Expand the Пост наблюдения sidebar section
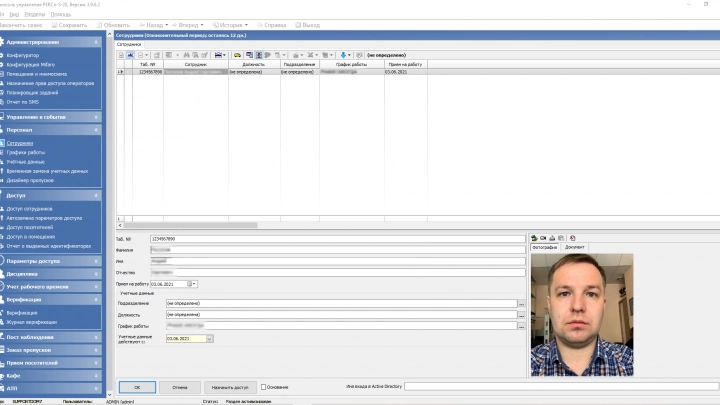 click(x=98, y=337)
